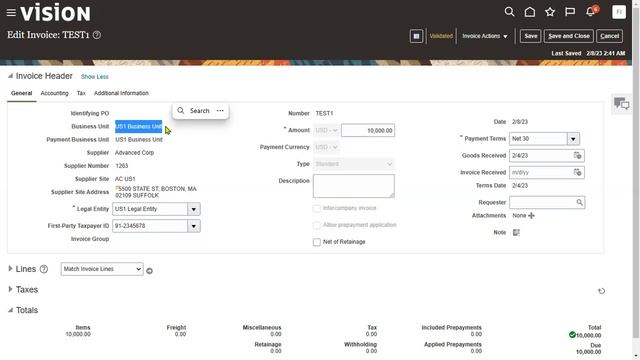Add attachment with plus icon
This screenshot has width=640, height=360.
coord(531,216)
